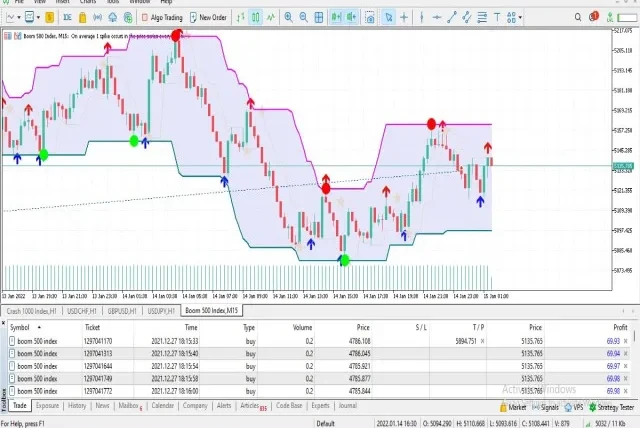Select the Fibonacci retracement tool
Image resolution: width=640 pixels, height=428 pixels.
(482, 18)
